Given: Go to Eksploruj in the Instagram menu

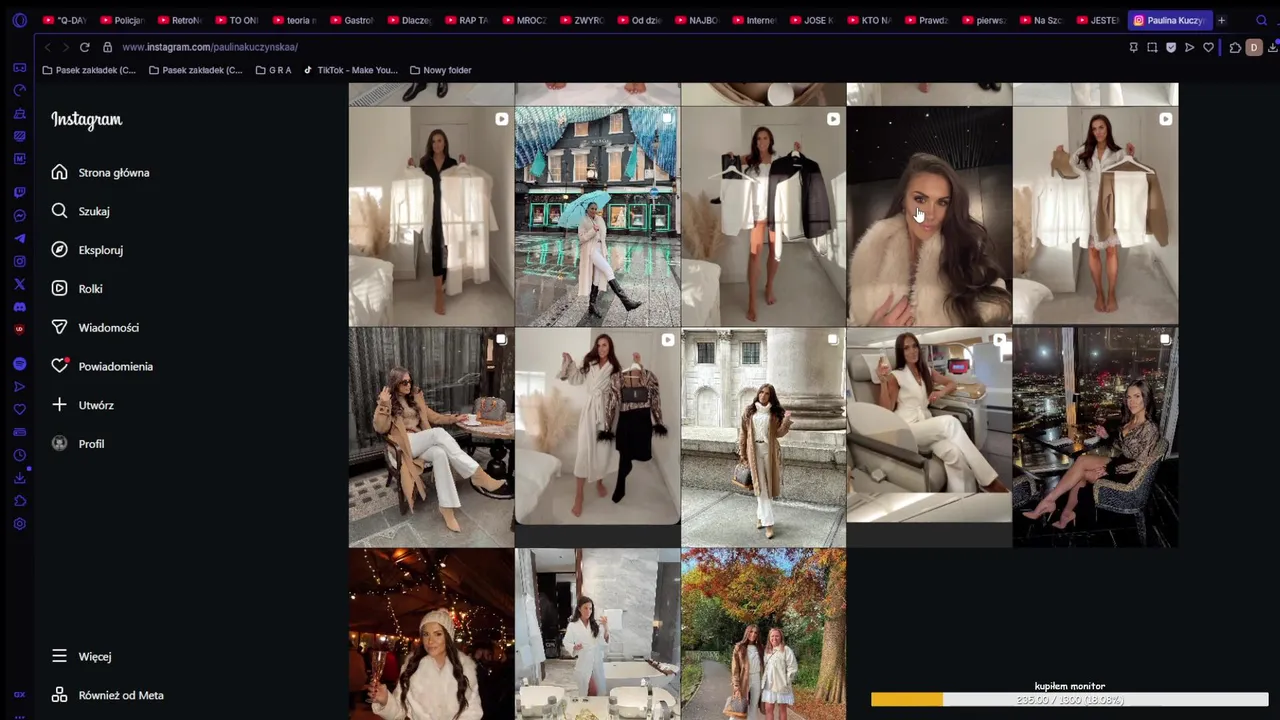Looking at the screenshot, I should (x=87, y=250).
